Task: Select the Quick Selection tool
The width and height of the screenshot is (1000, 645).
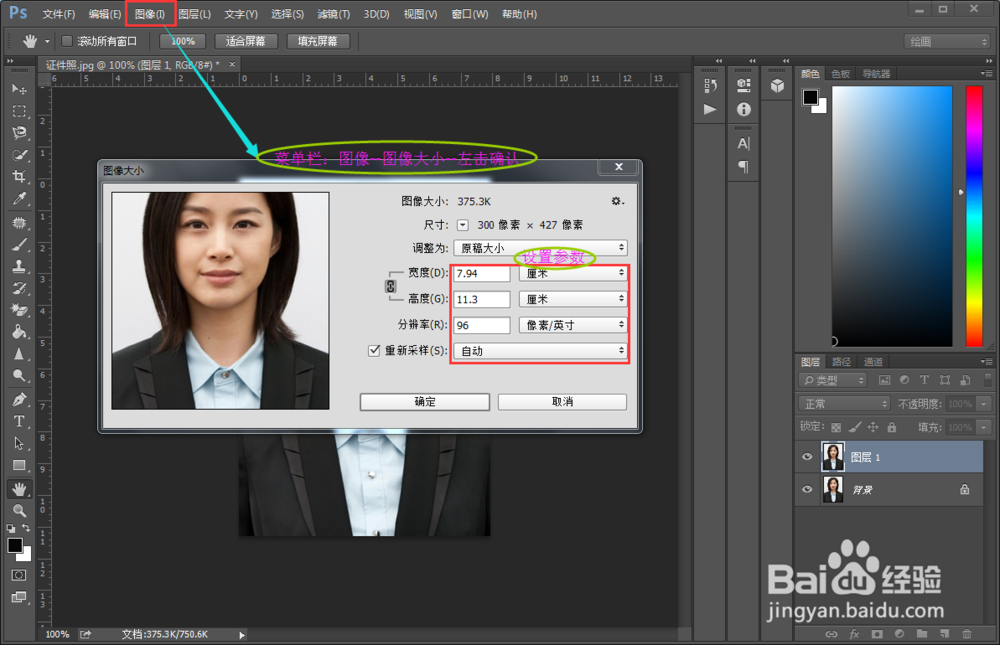Action: pos(19,155)
